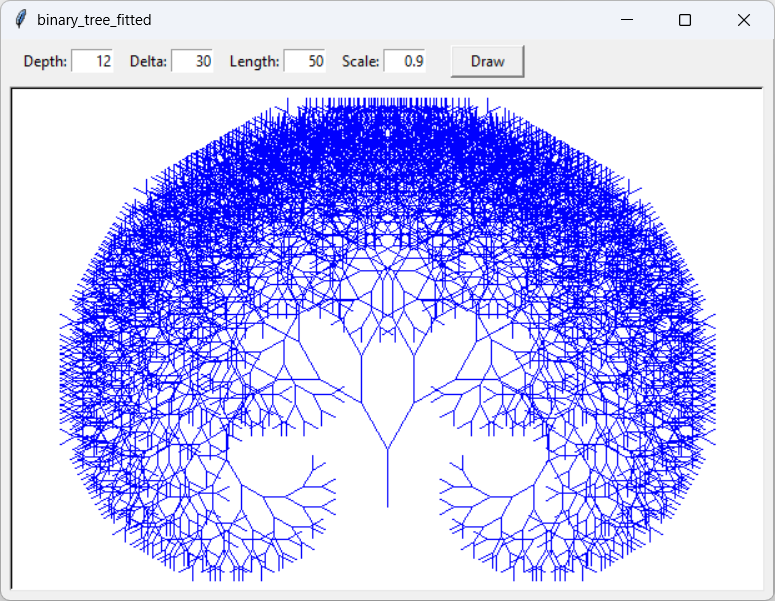Maximize the binary_tree_fitted window
Image resolution: width=775 pixels, height=601 pixels.
point(685,20)
